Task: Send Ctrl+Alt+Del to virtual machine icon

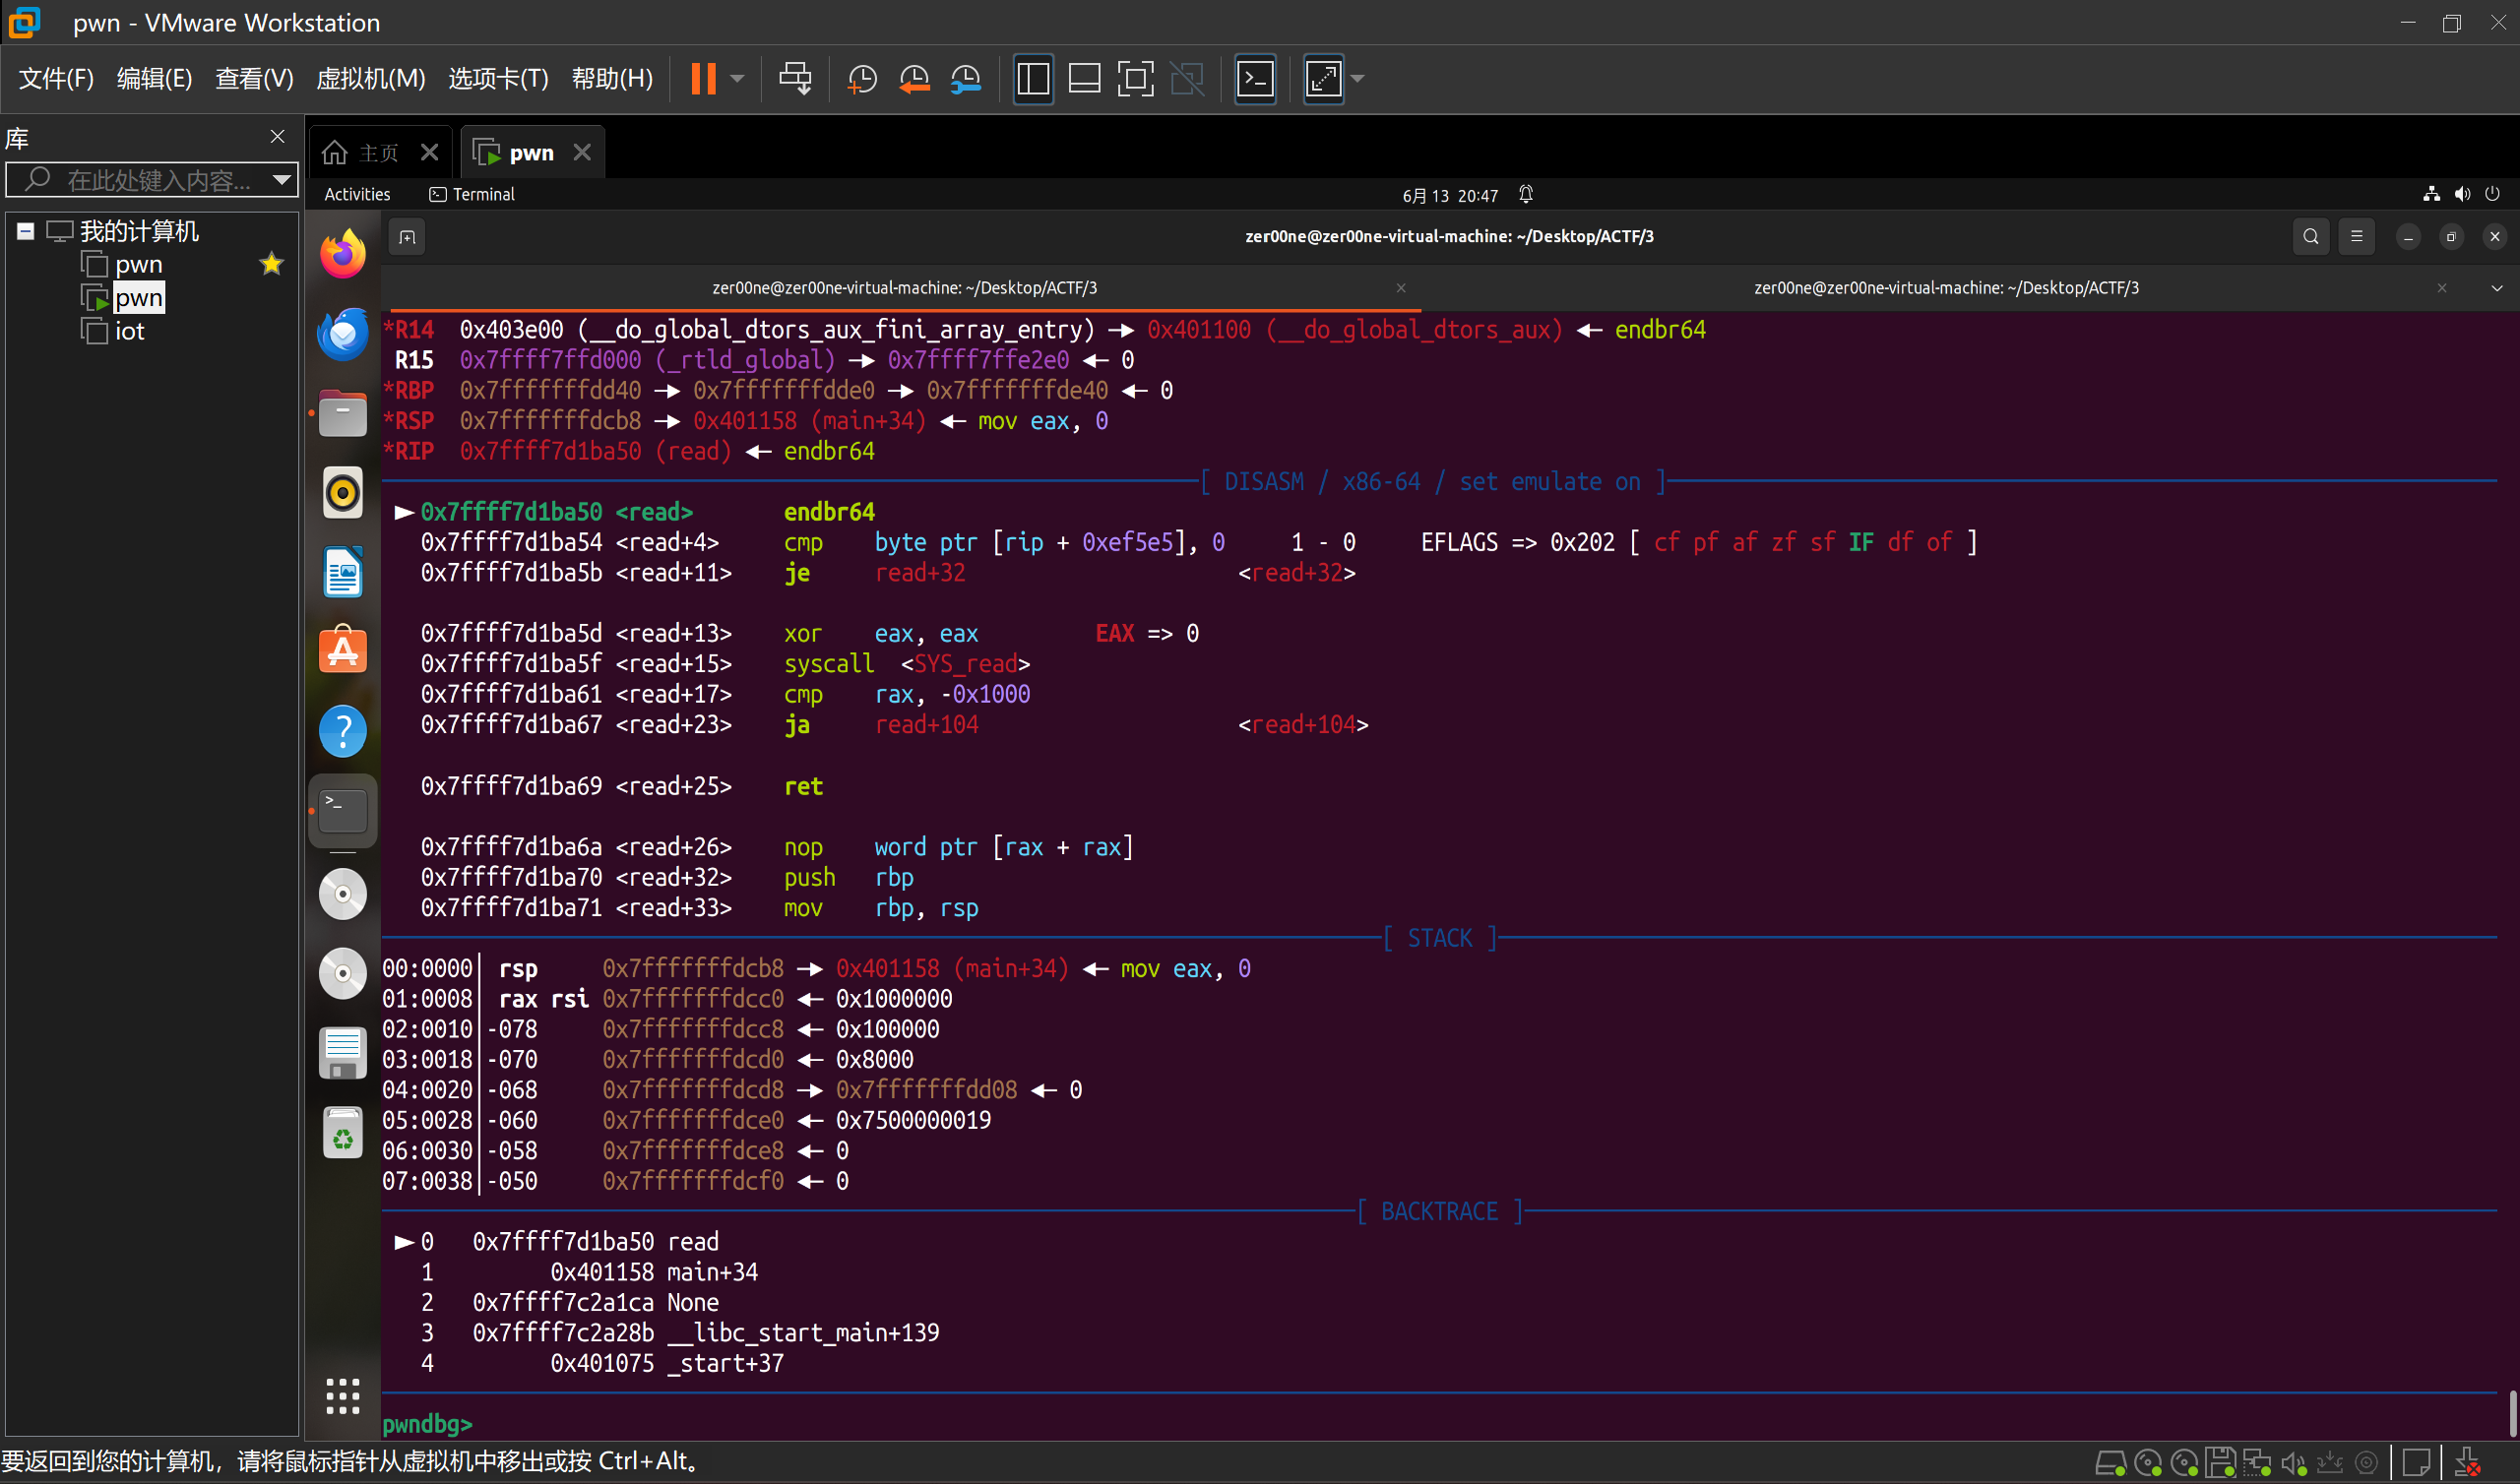Action: point(795,78)
